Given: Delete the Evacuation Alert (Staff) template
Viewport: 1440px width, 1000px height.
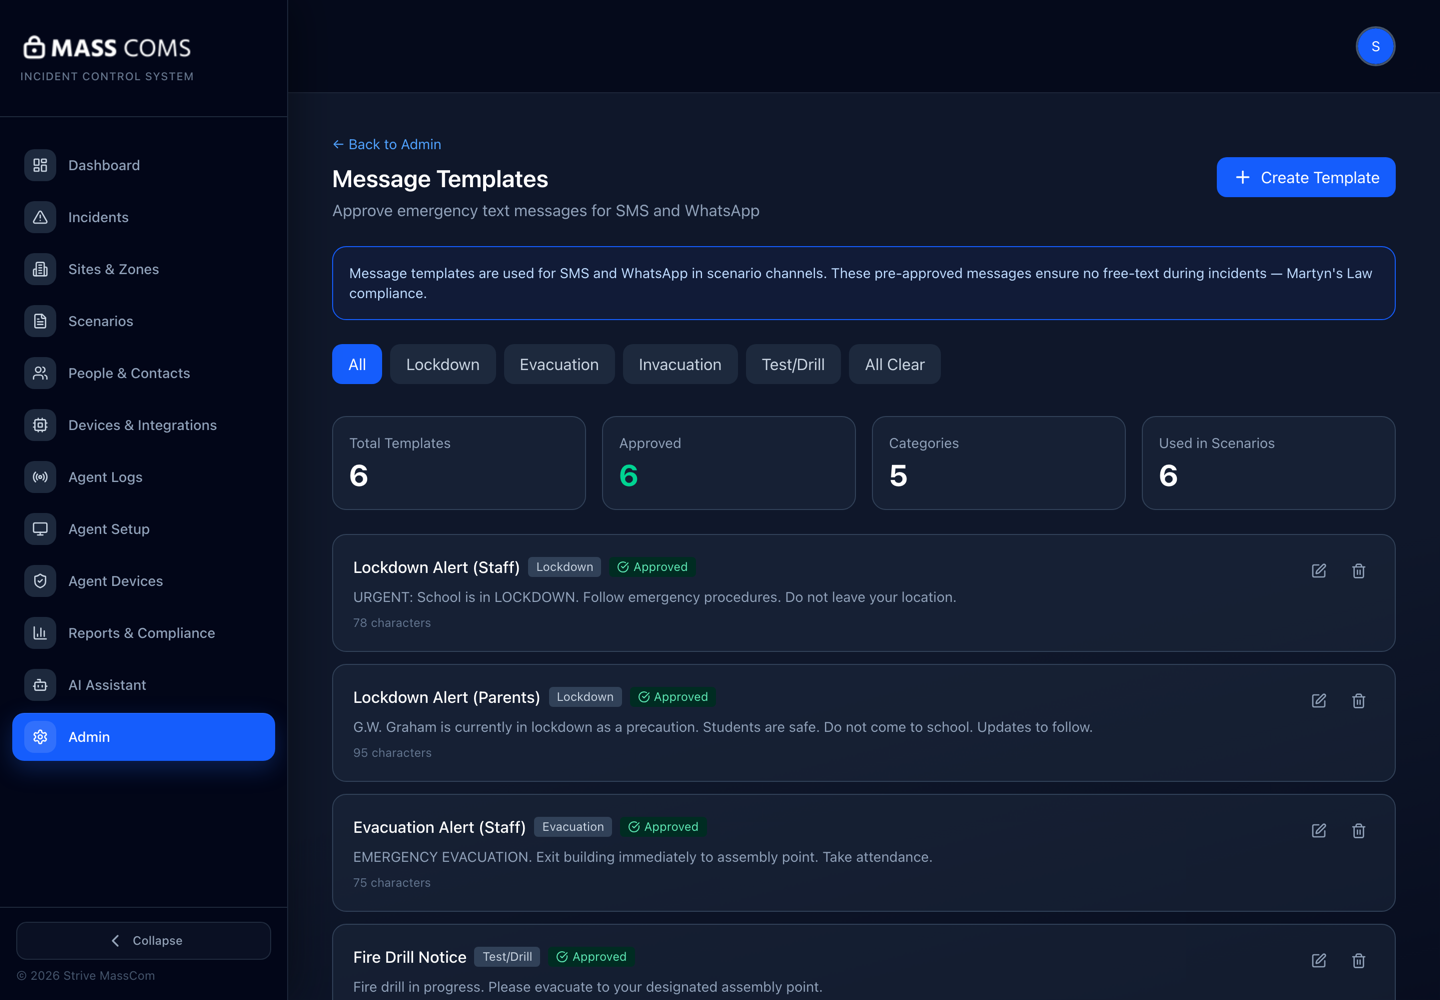Looking at the screenshot, I should pyautogui.click(x=1359, y=831).
